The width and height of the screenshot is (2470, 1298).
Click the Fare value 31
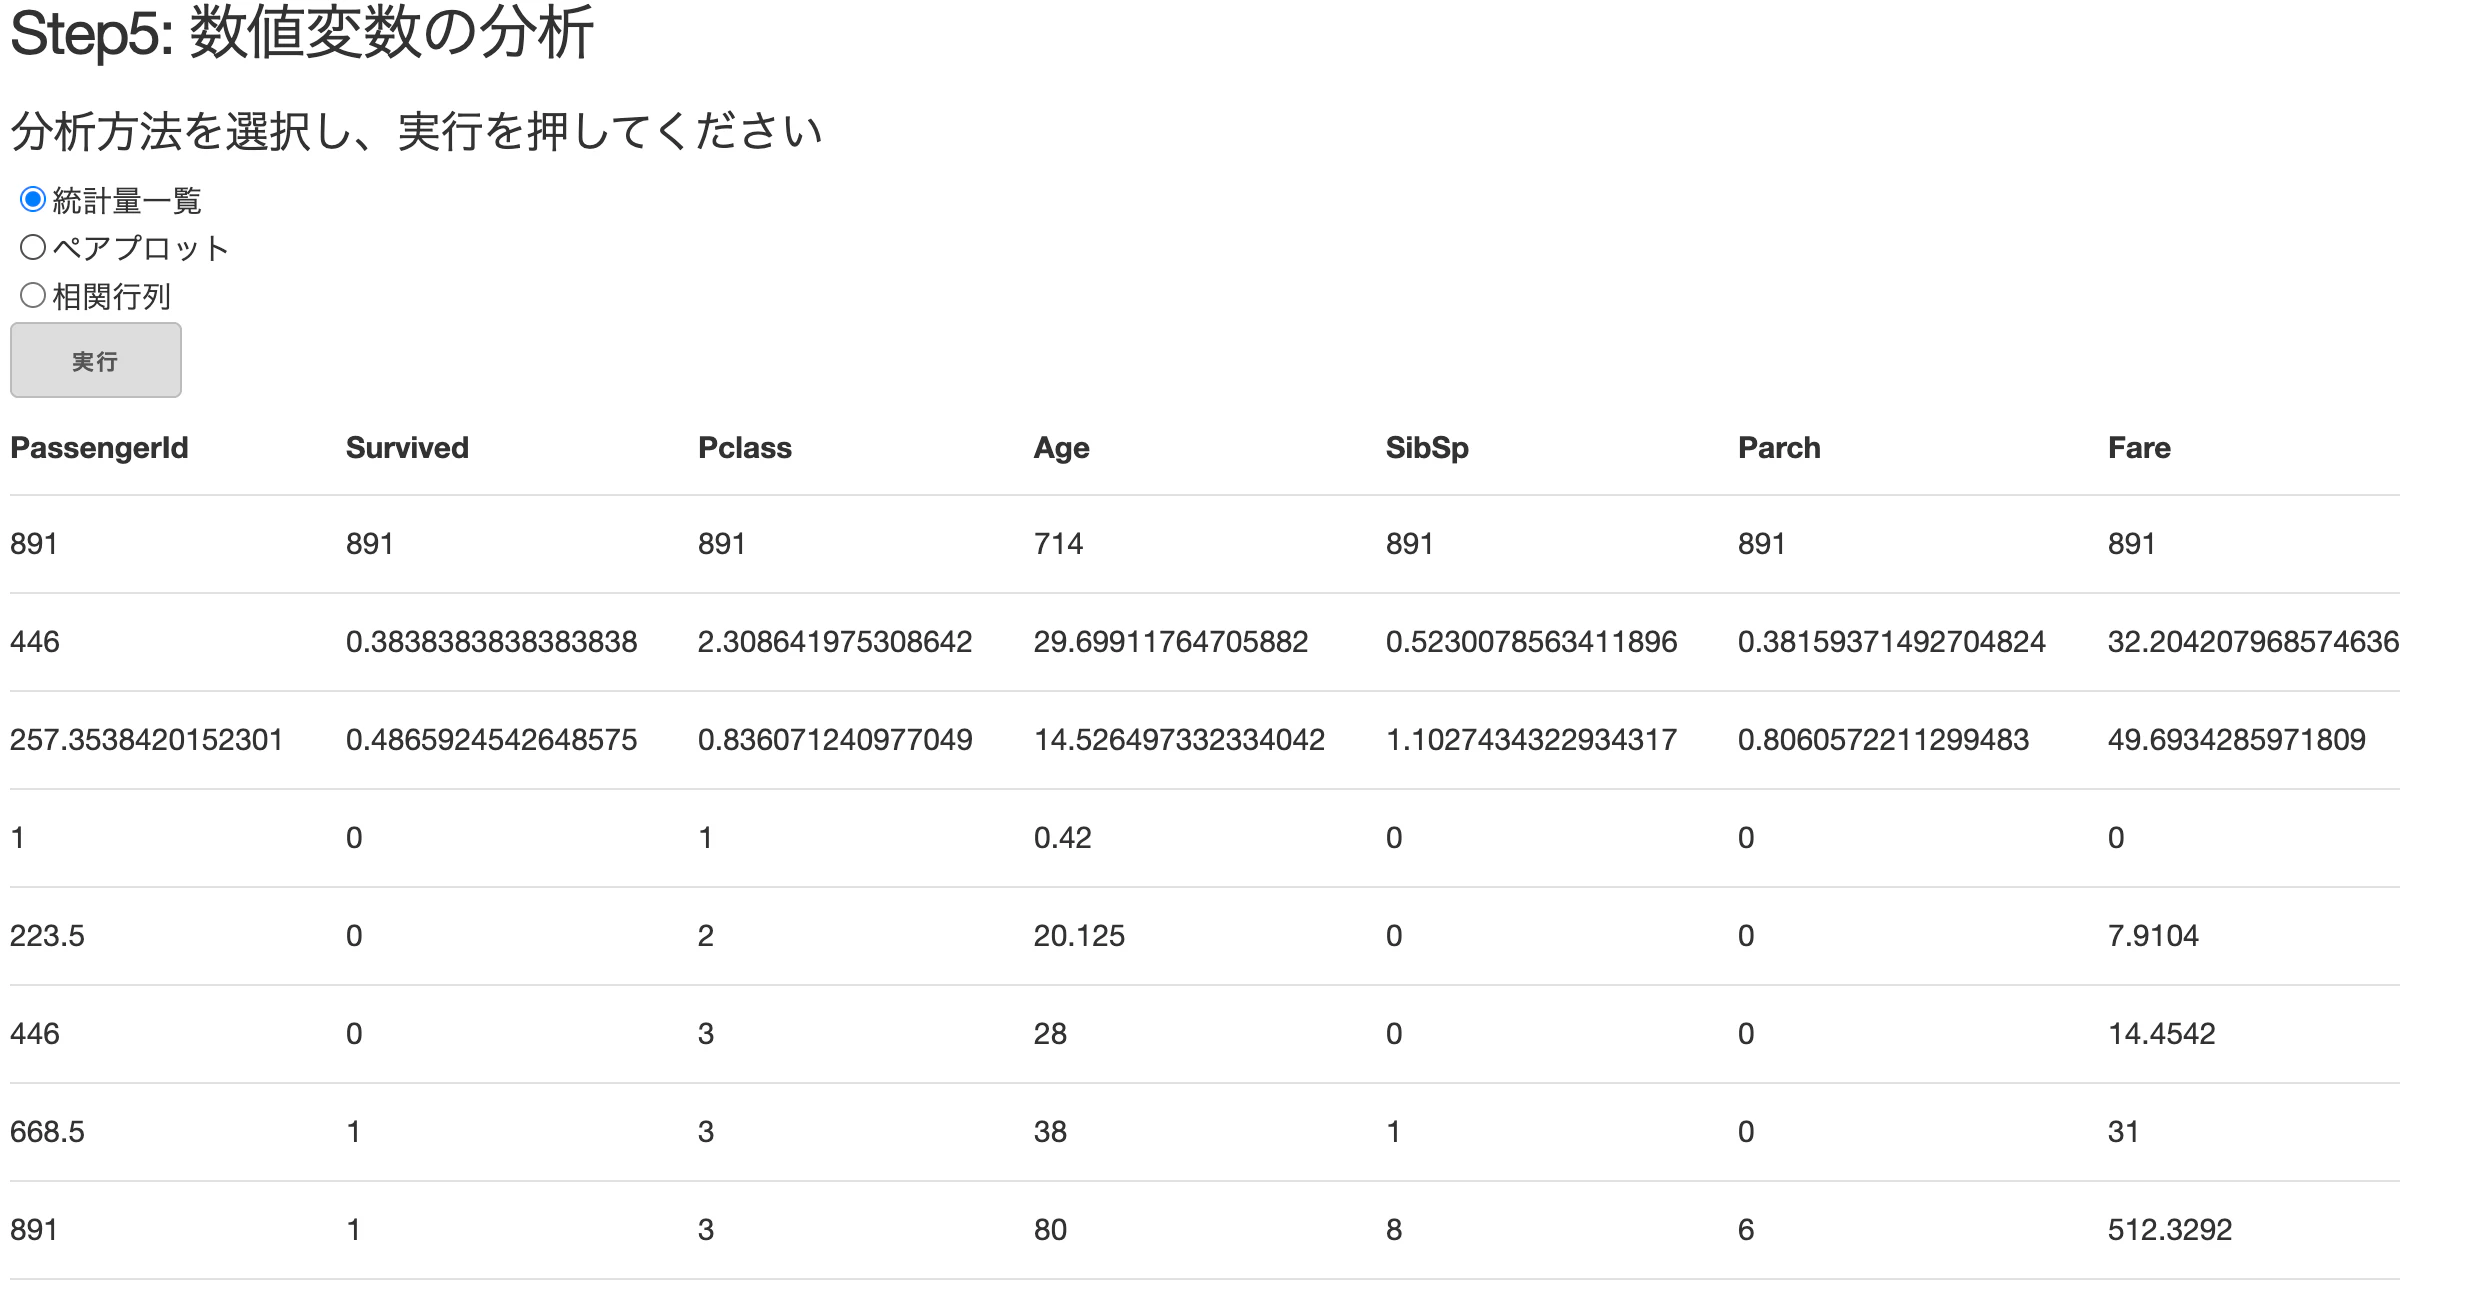tap(2123, 1131)
